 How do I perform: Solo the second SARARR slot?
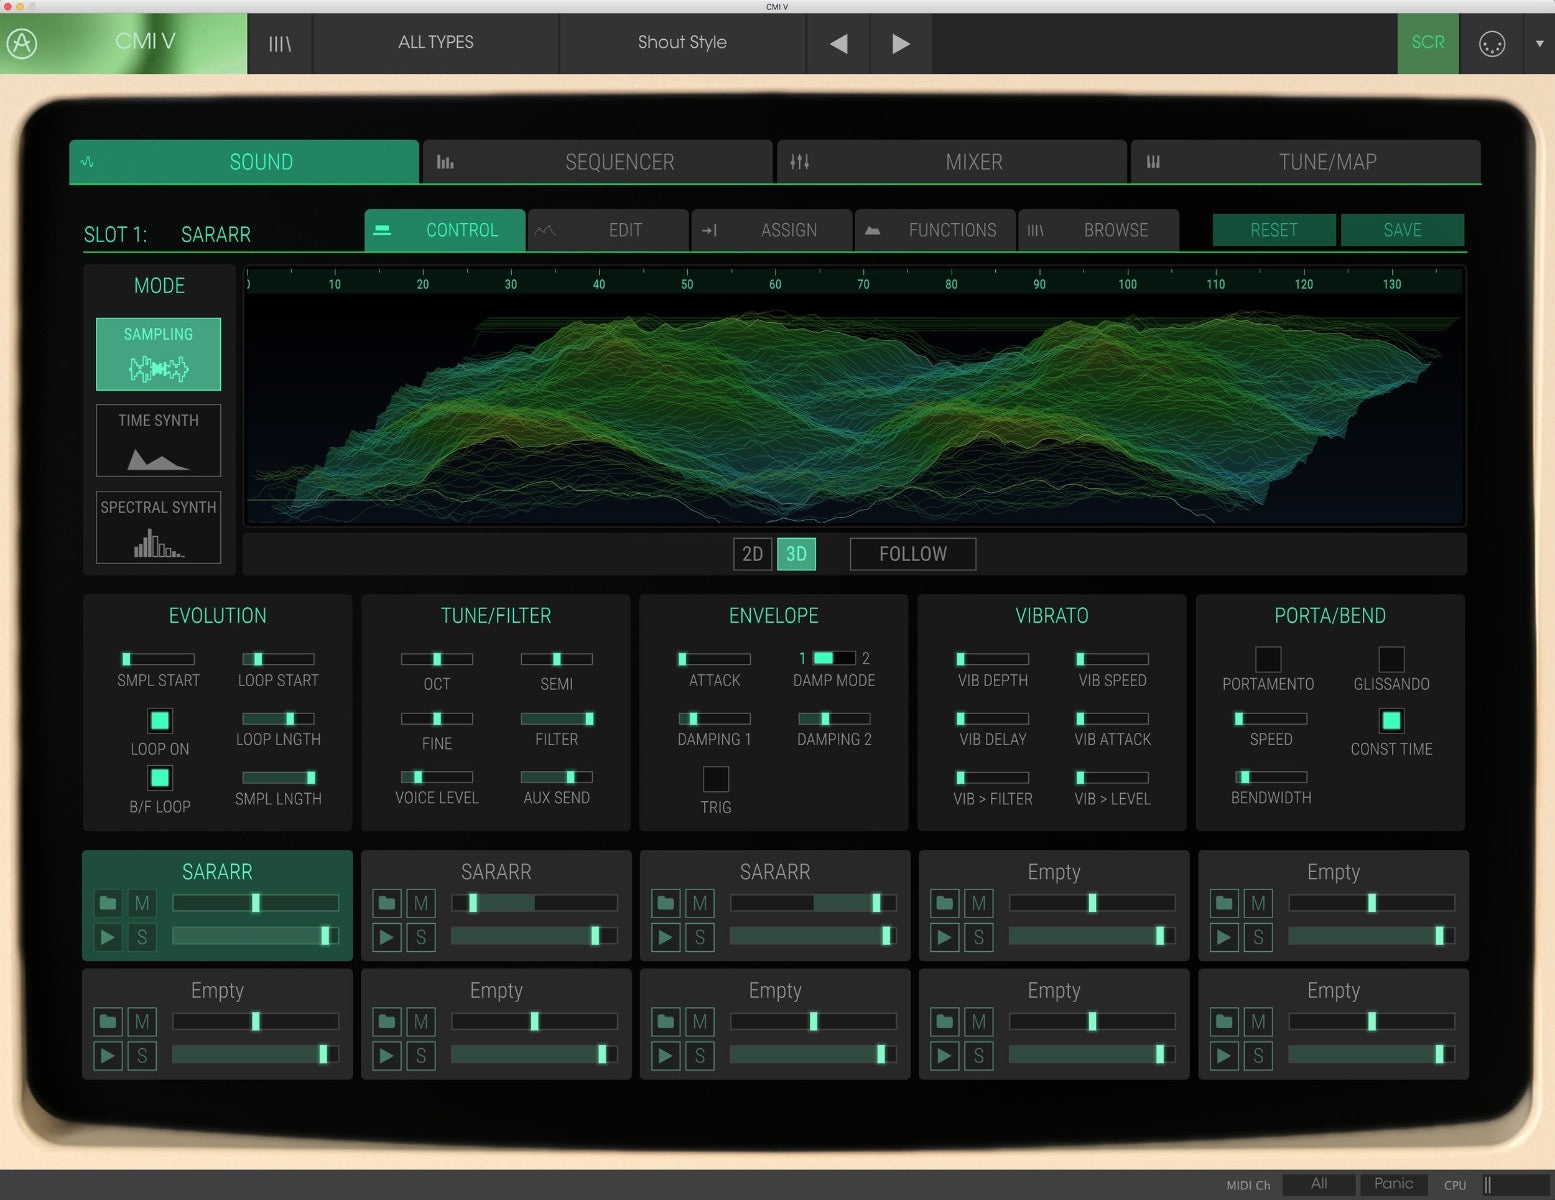tap(421, 938)
